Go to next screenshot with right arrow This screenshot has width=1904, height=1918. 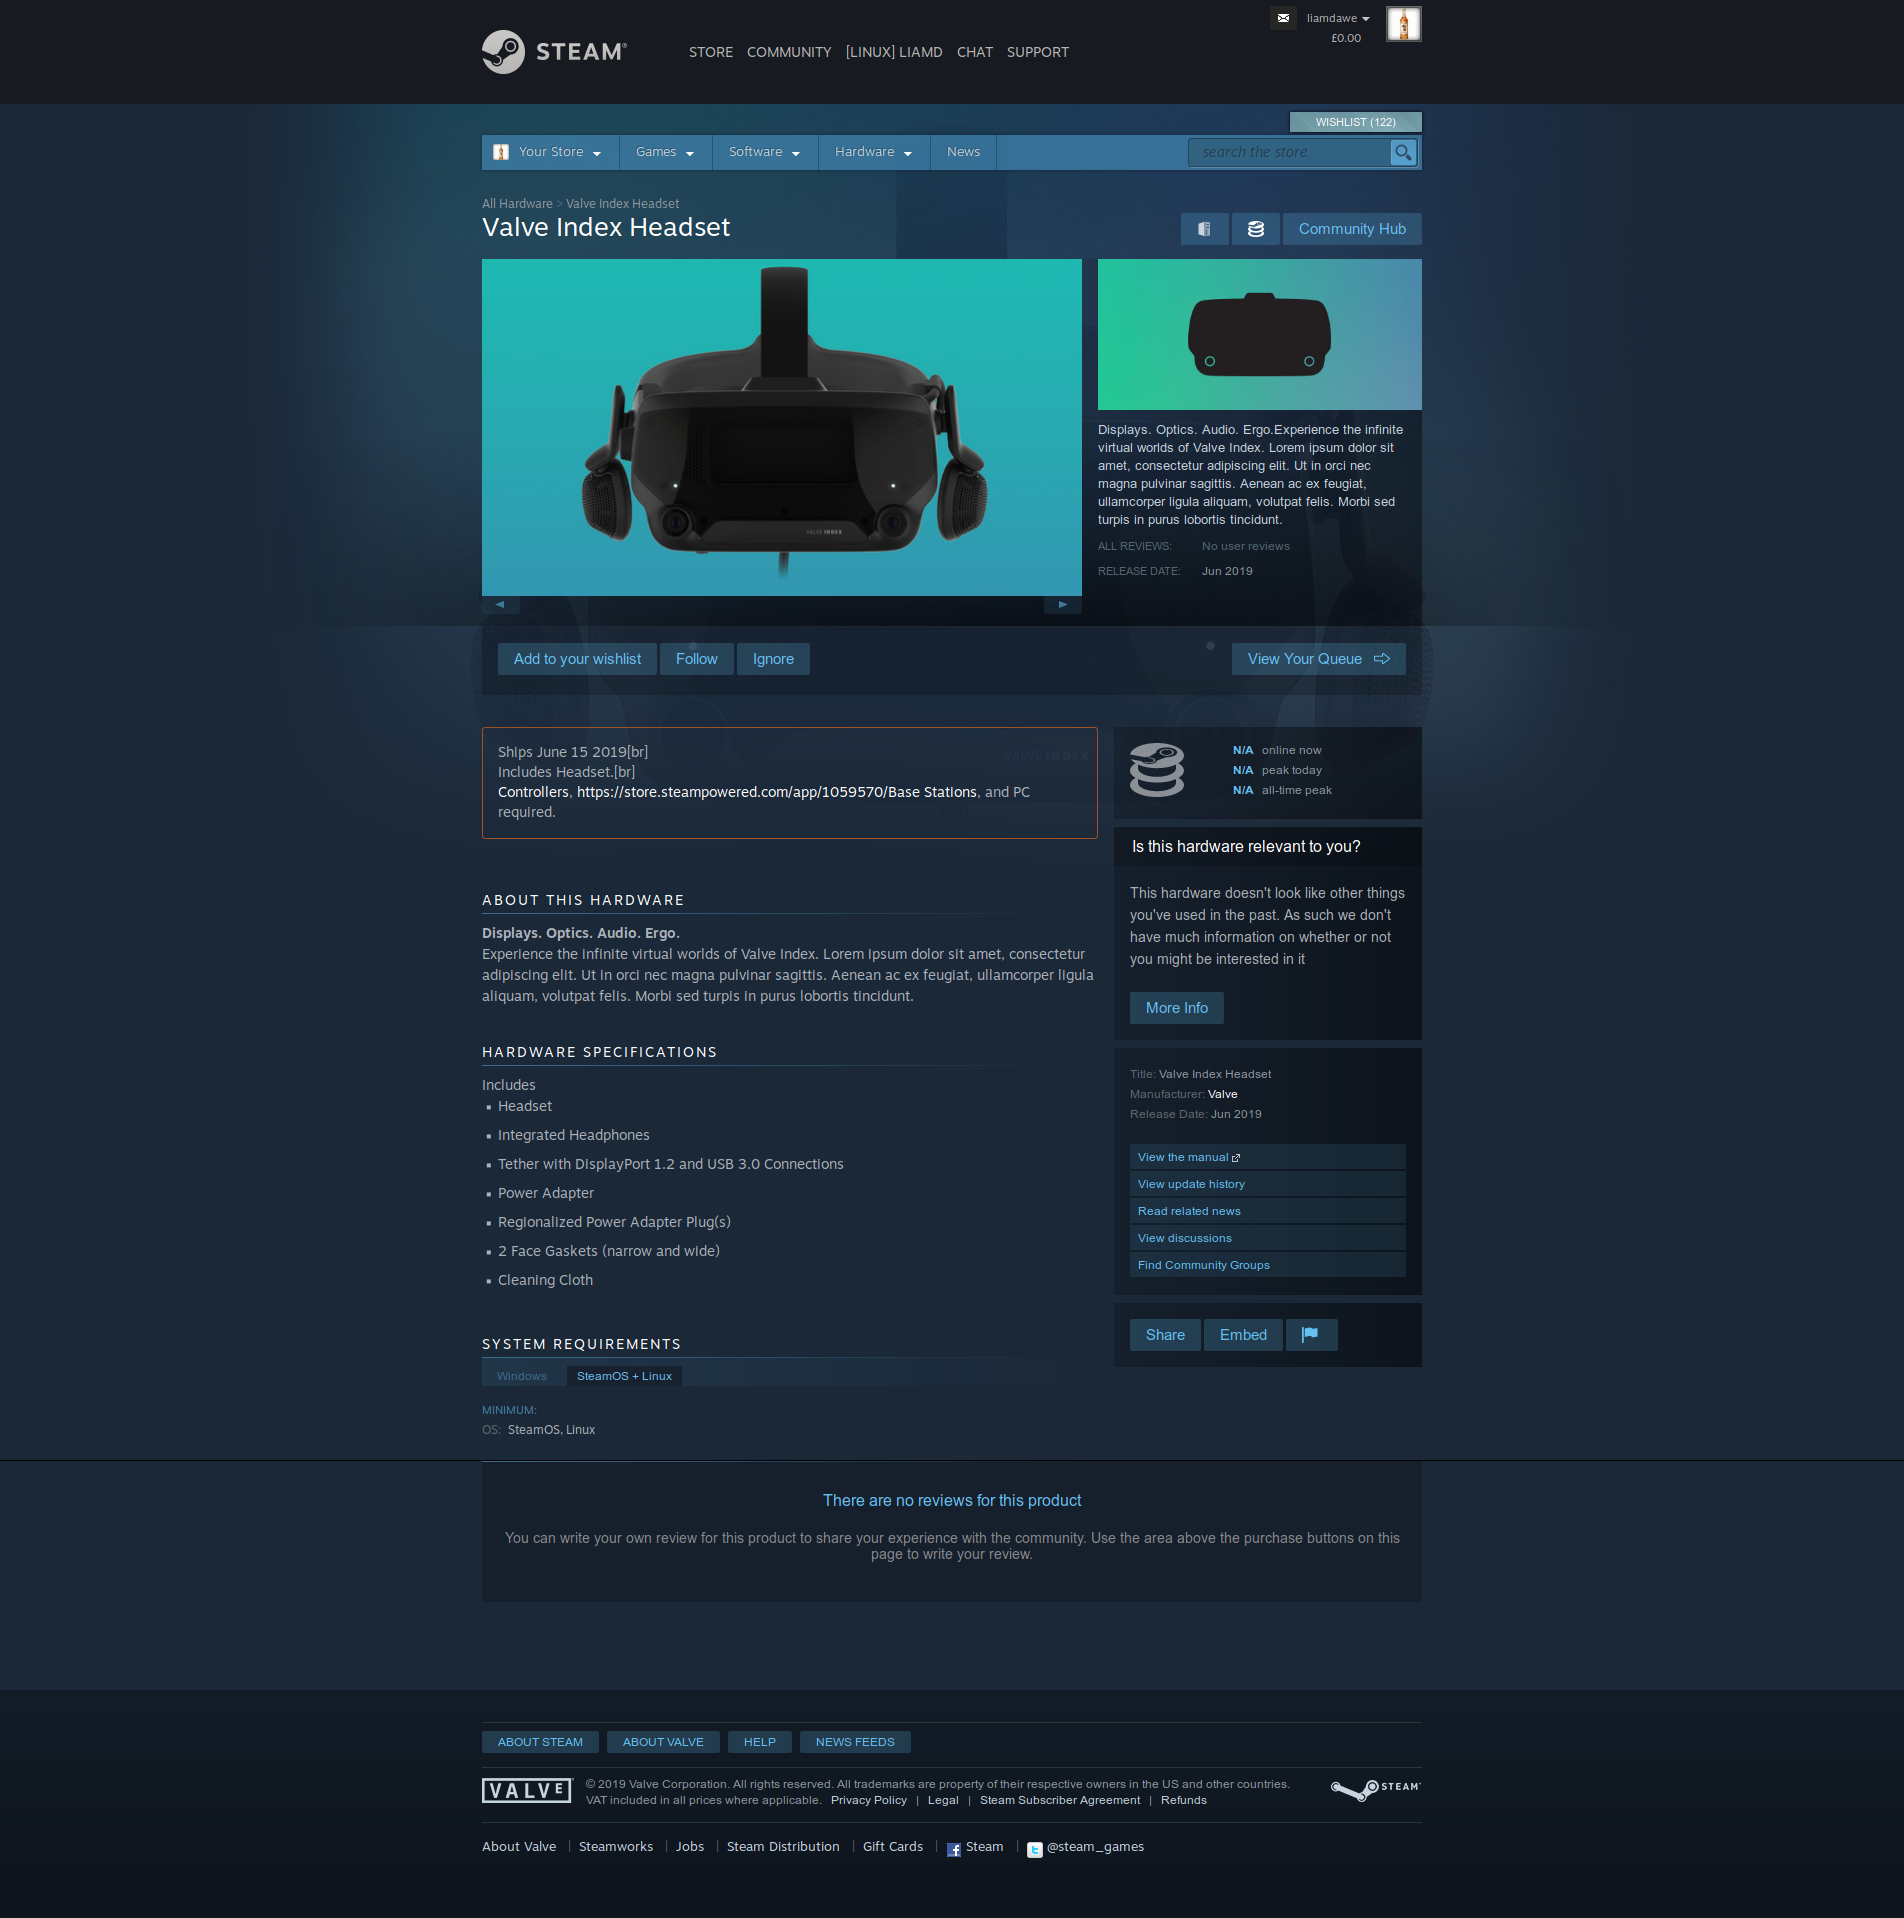[x=1063, y=604]
